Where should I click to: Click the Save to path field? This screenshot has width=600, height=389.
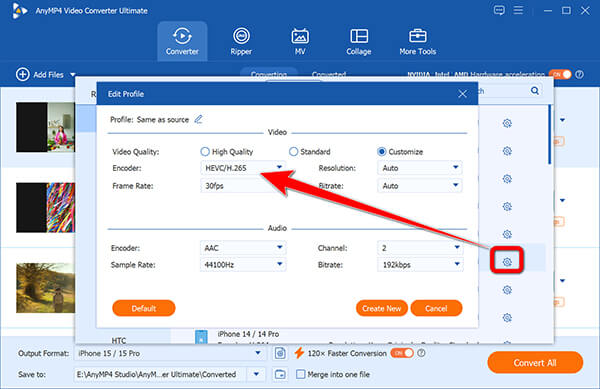point(161,374)
